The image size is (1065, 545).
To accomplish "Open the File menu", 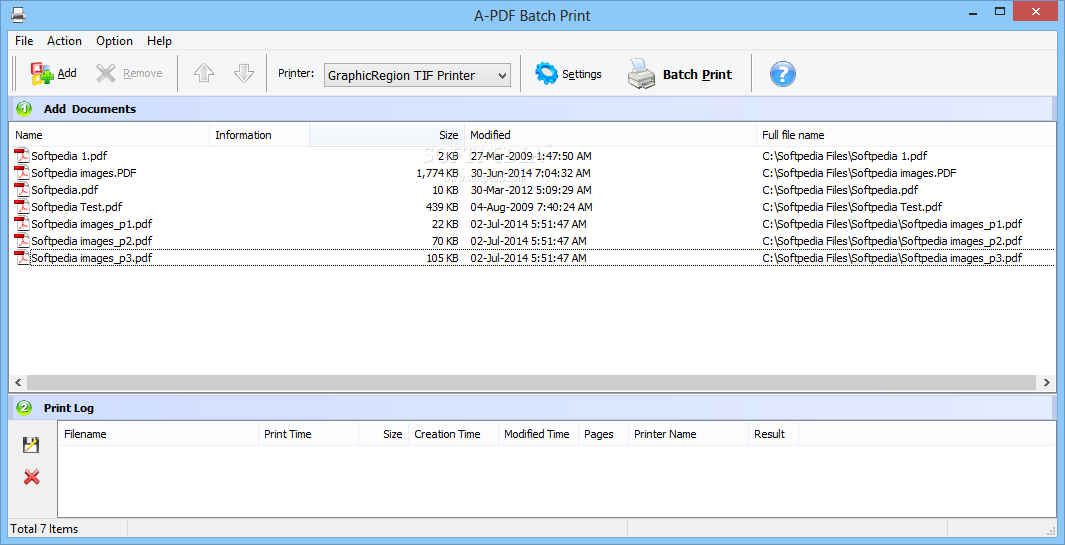I will click(x=24, y=41).
